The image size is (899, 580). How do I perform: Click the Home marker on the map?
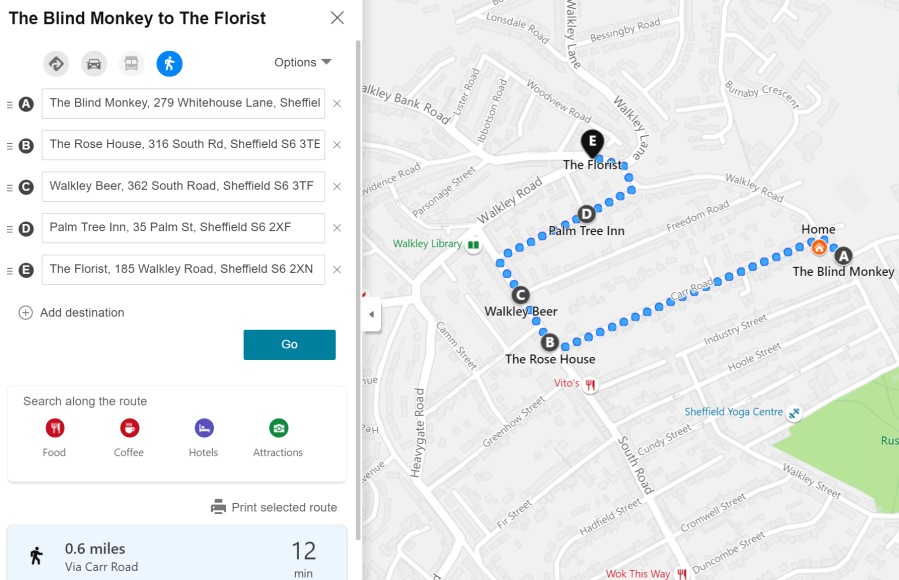(x=819, y=245)
